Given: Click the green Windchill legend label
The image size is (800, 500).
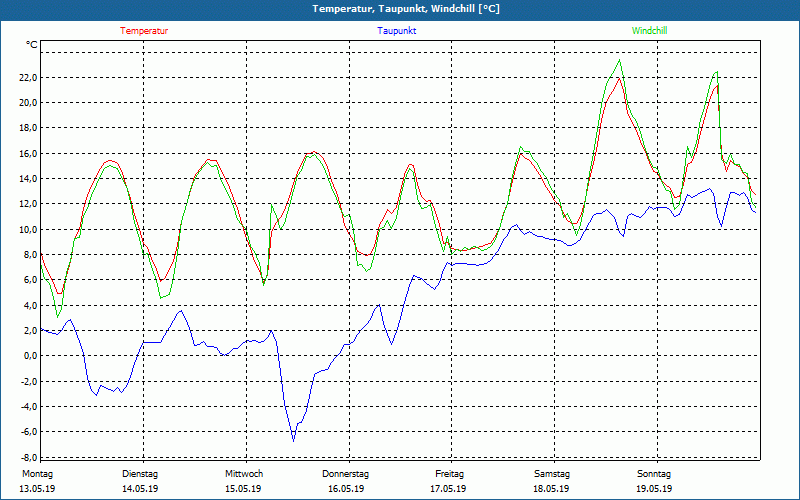Looking at the screenshot, I should [649, 31].
